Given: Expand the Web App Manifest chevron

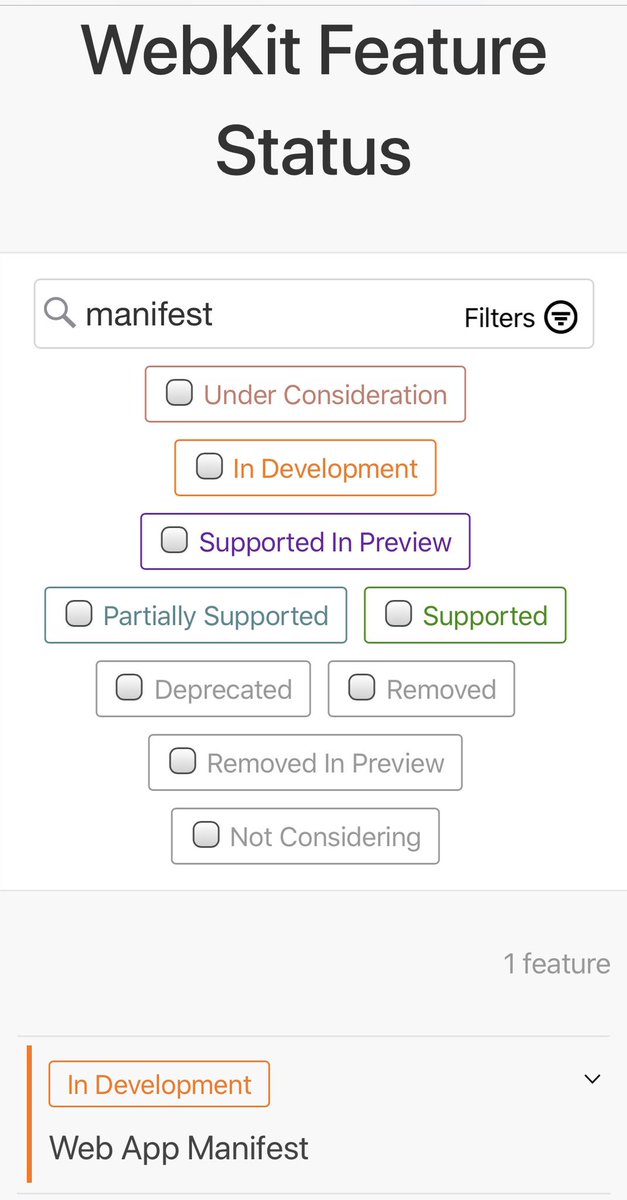Looking at the screenshot, I should (592, 1079).
